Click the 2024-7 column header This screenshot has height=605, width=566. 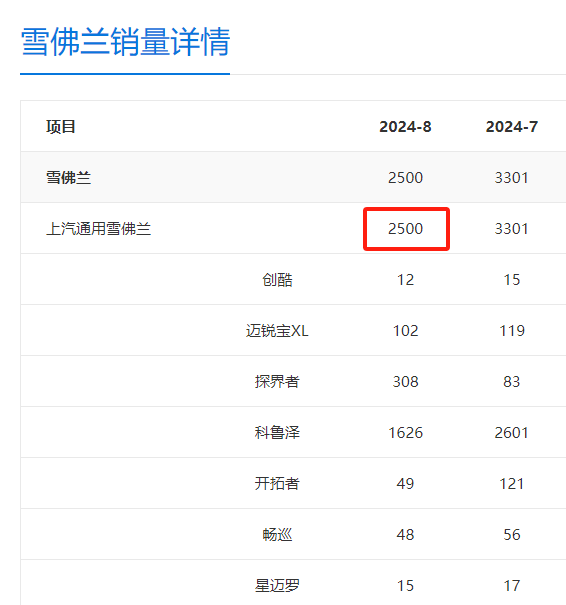click(x=512, y=127)
